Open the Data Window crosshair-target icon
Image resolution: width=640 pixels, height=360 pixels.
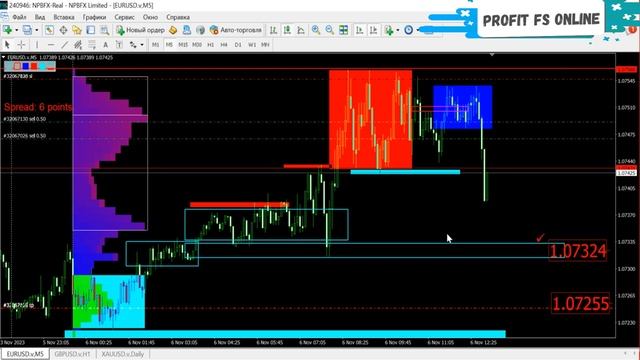(63, 30)
